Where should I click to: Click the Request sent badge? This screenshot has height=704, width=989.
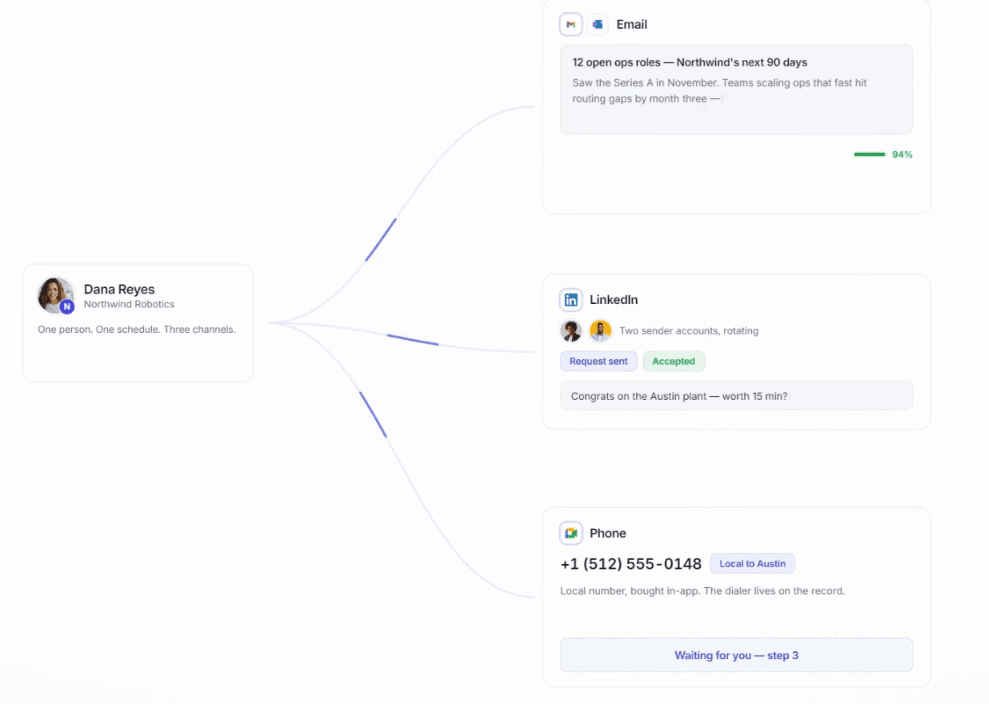[x=598, y=361]
